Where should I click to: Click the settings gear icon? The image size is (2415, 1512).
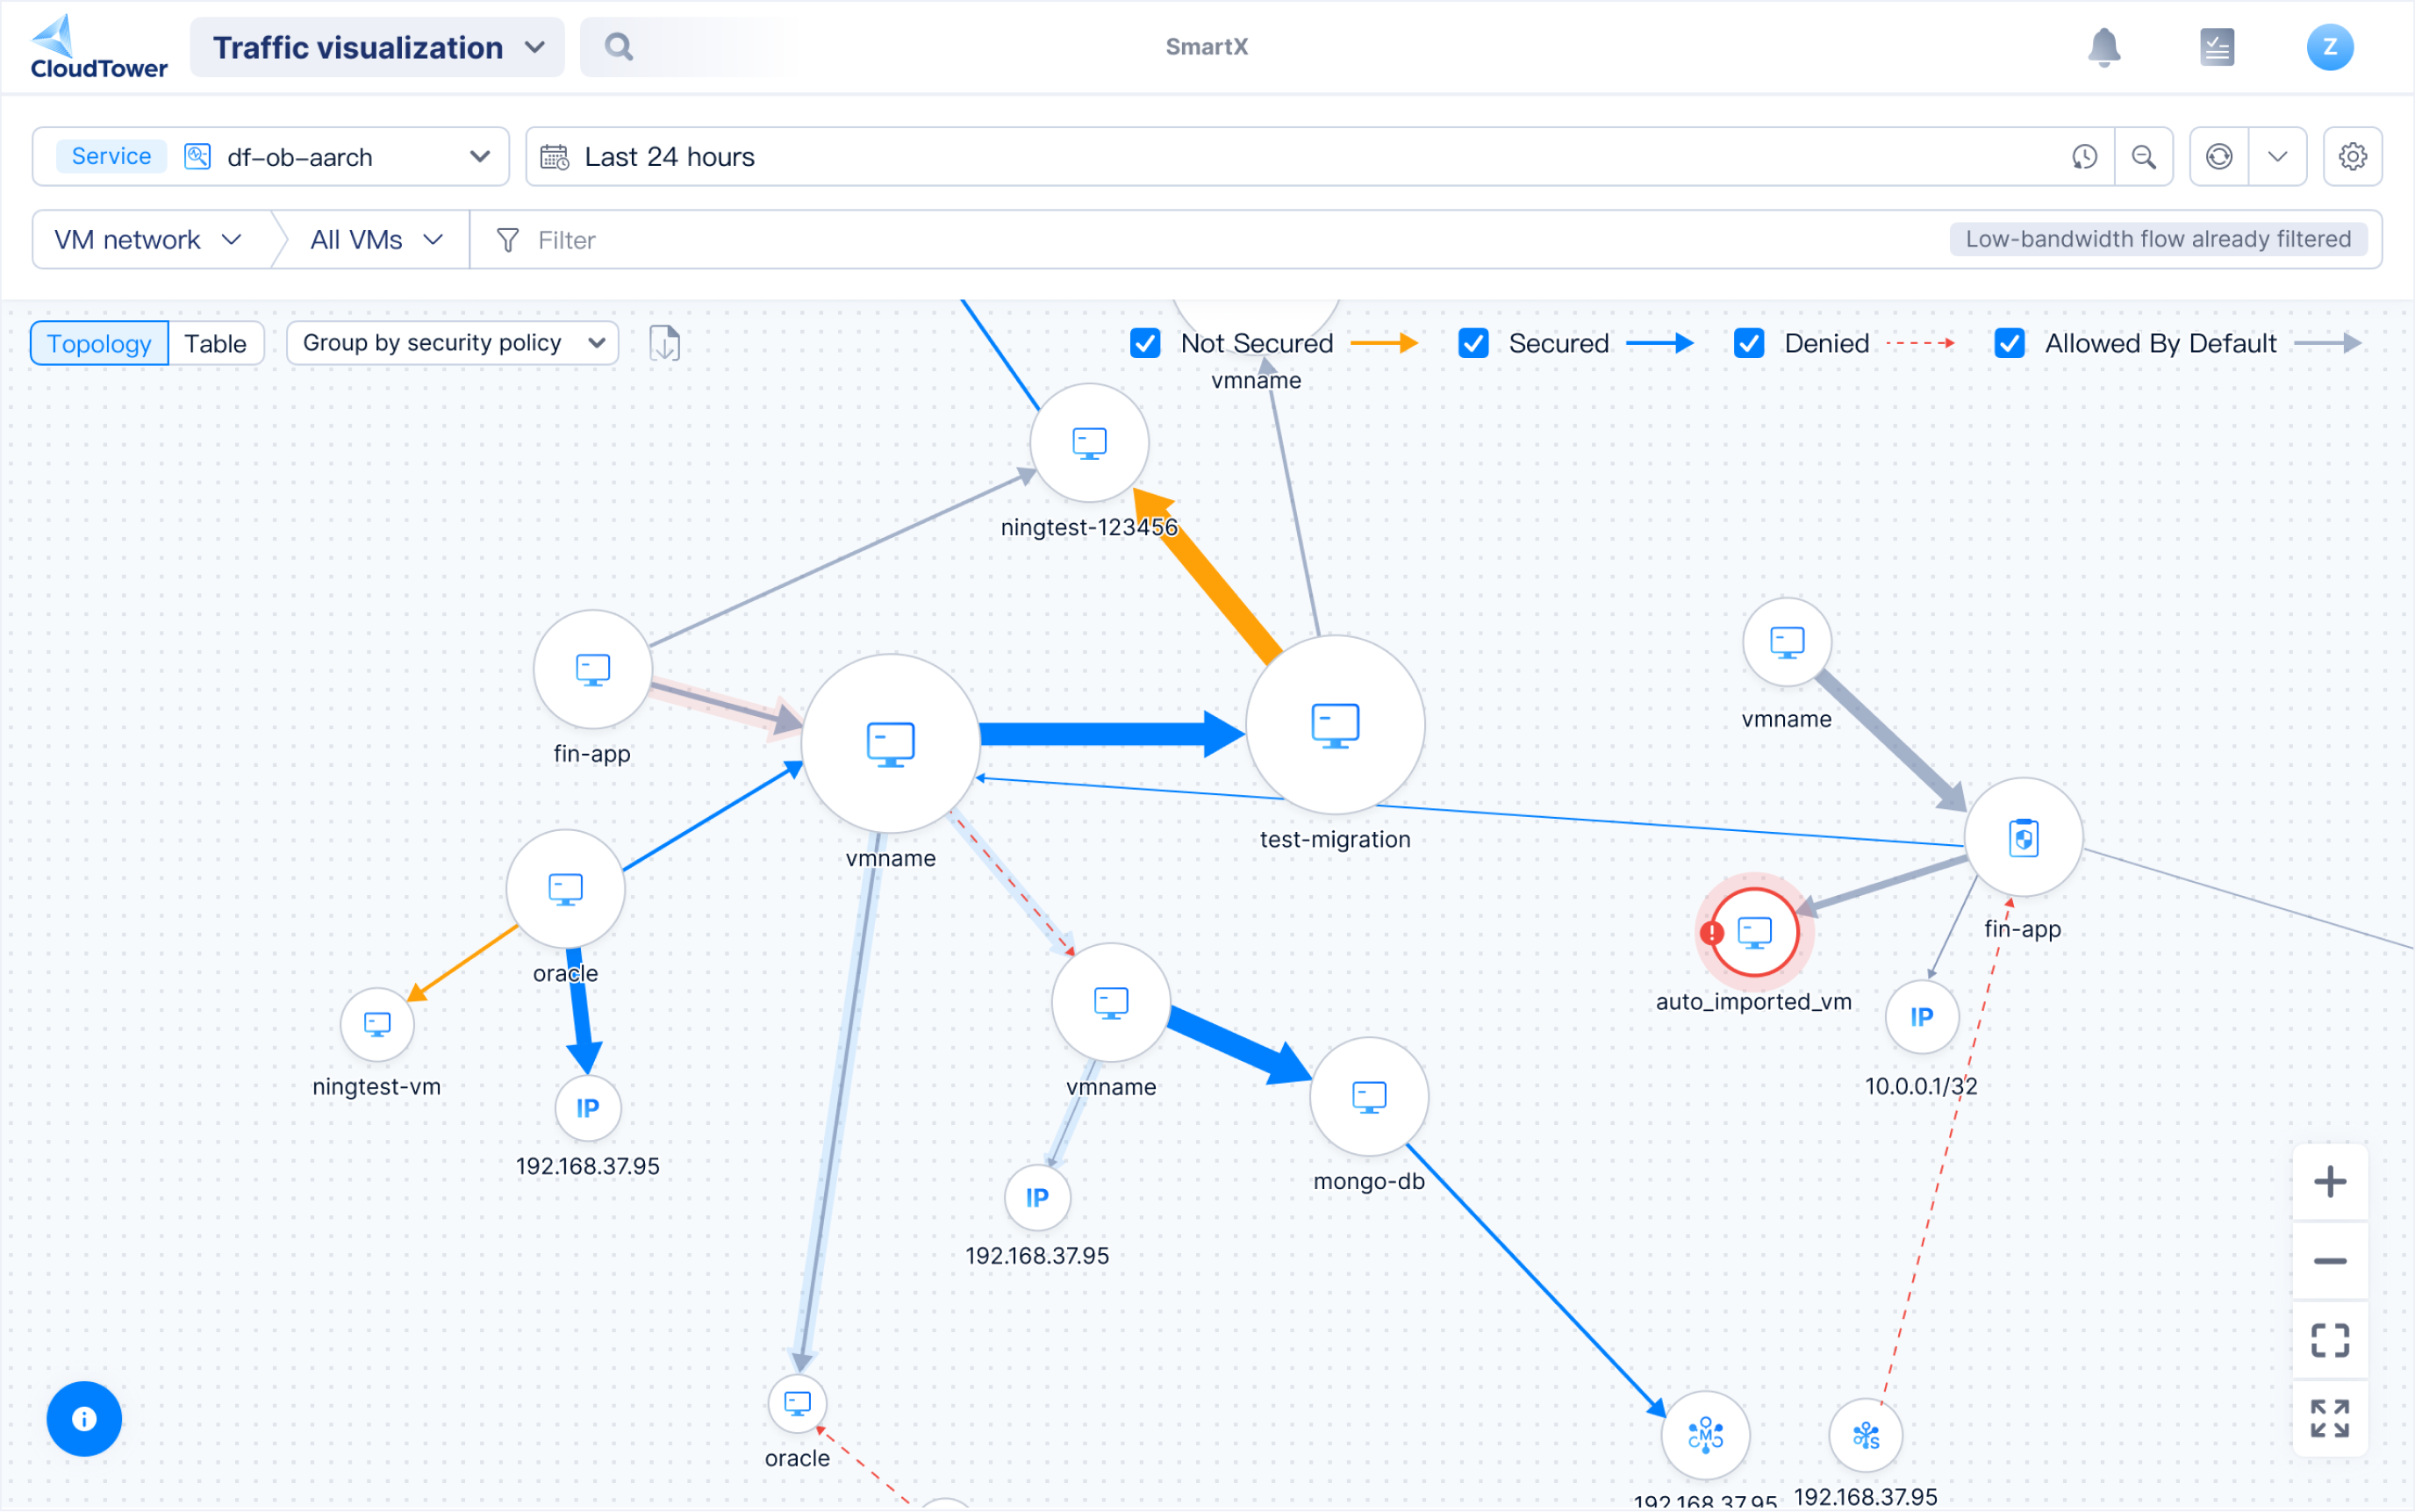(2351, 157)
